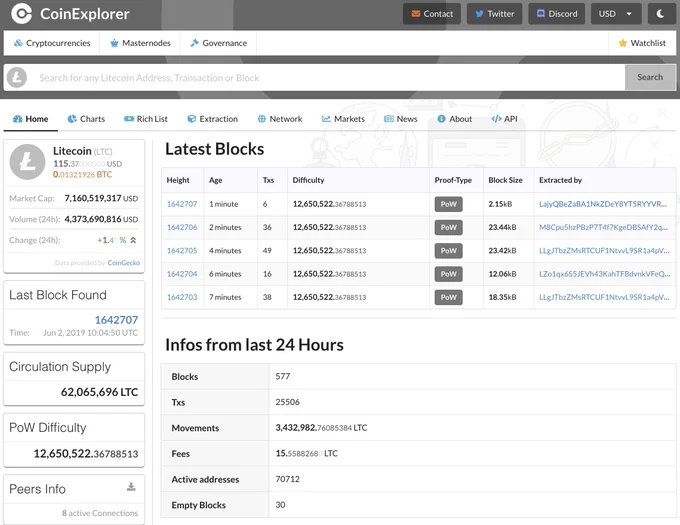Click the Watchlist star icon
Viewport: 680px width, 525px height.
[623, 43]
